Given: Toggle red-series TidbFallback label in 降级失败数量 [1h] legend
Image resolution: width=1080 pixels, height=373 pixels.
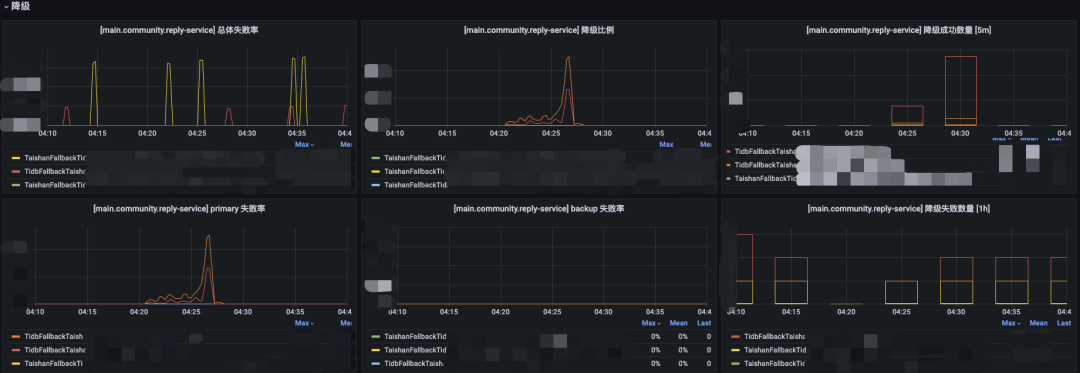Looking at the screenshot, I should point(774,337).
